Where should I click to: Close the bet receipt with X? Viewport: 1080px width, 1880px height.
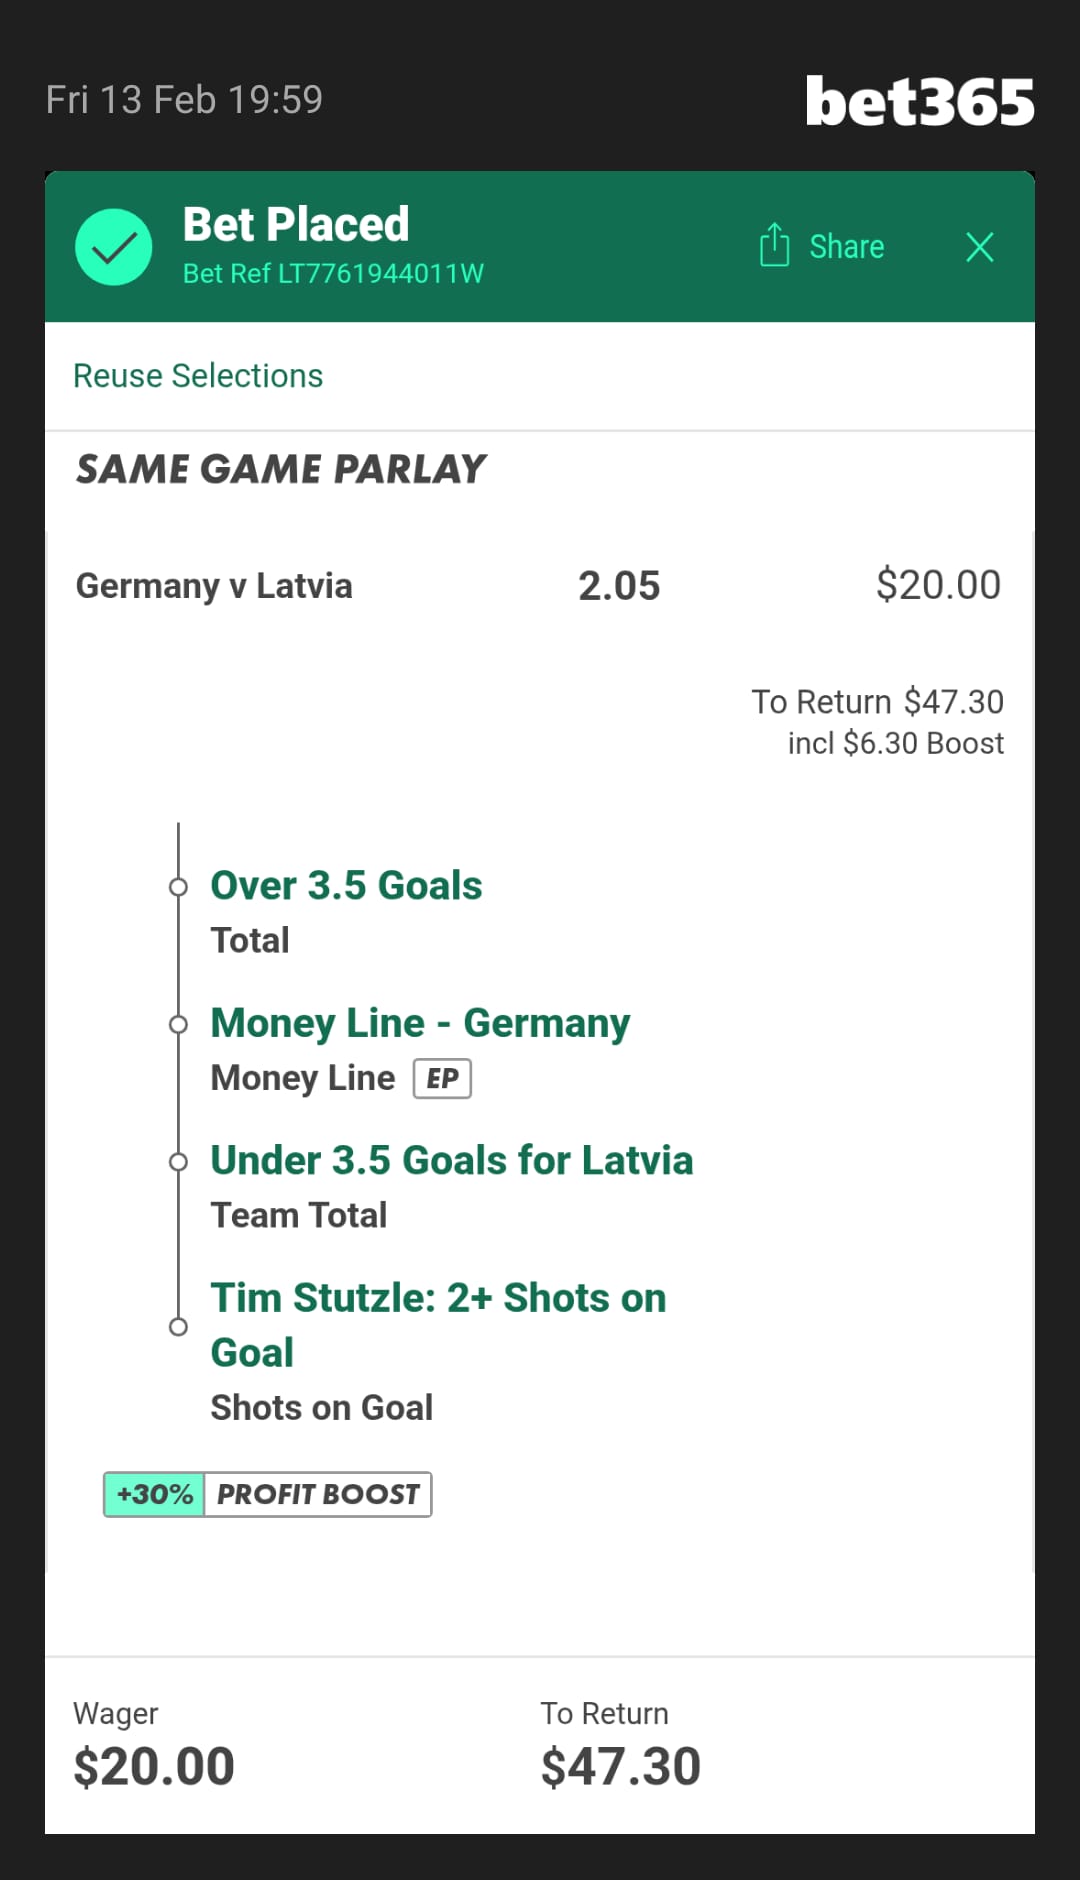pos(979,247)
